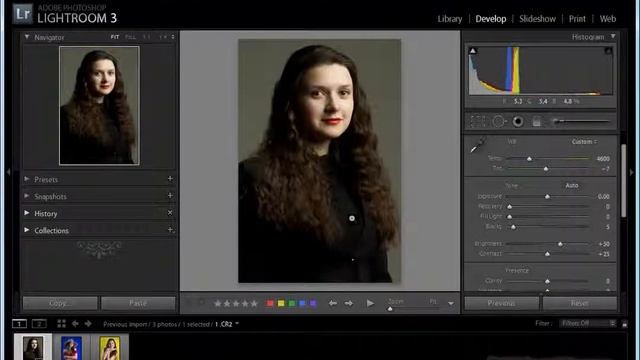This screenshot has height=360, width=640.
Task: Set rating to three stars
Action: point(236,303)
